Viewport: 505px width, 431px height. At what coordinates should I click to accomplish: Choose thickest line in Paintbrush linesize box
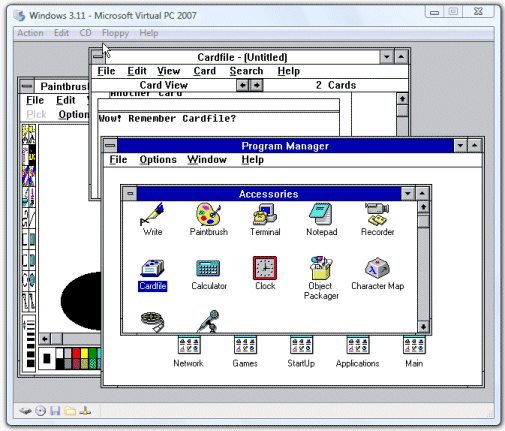tap(30, 363)
